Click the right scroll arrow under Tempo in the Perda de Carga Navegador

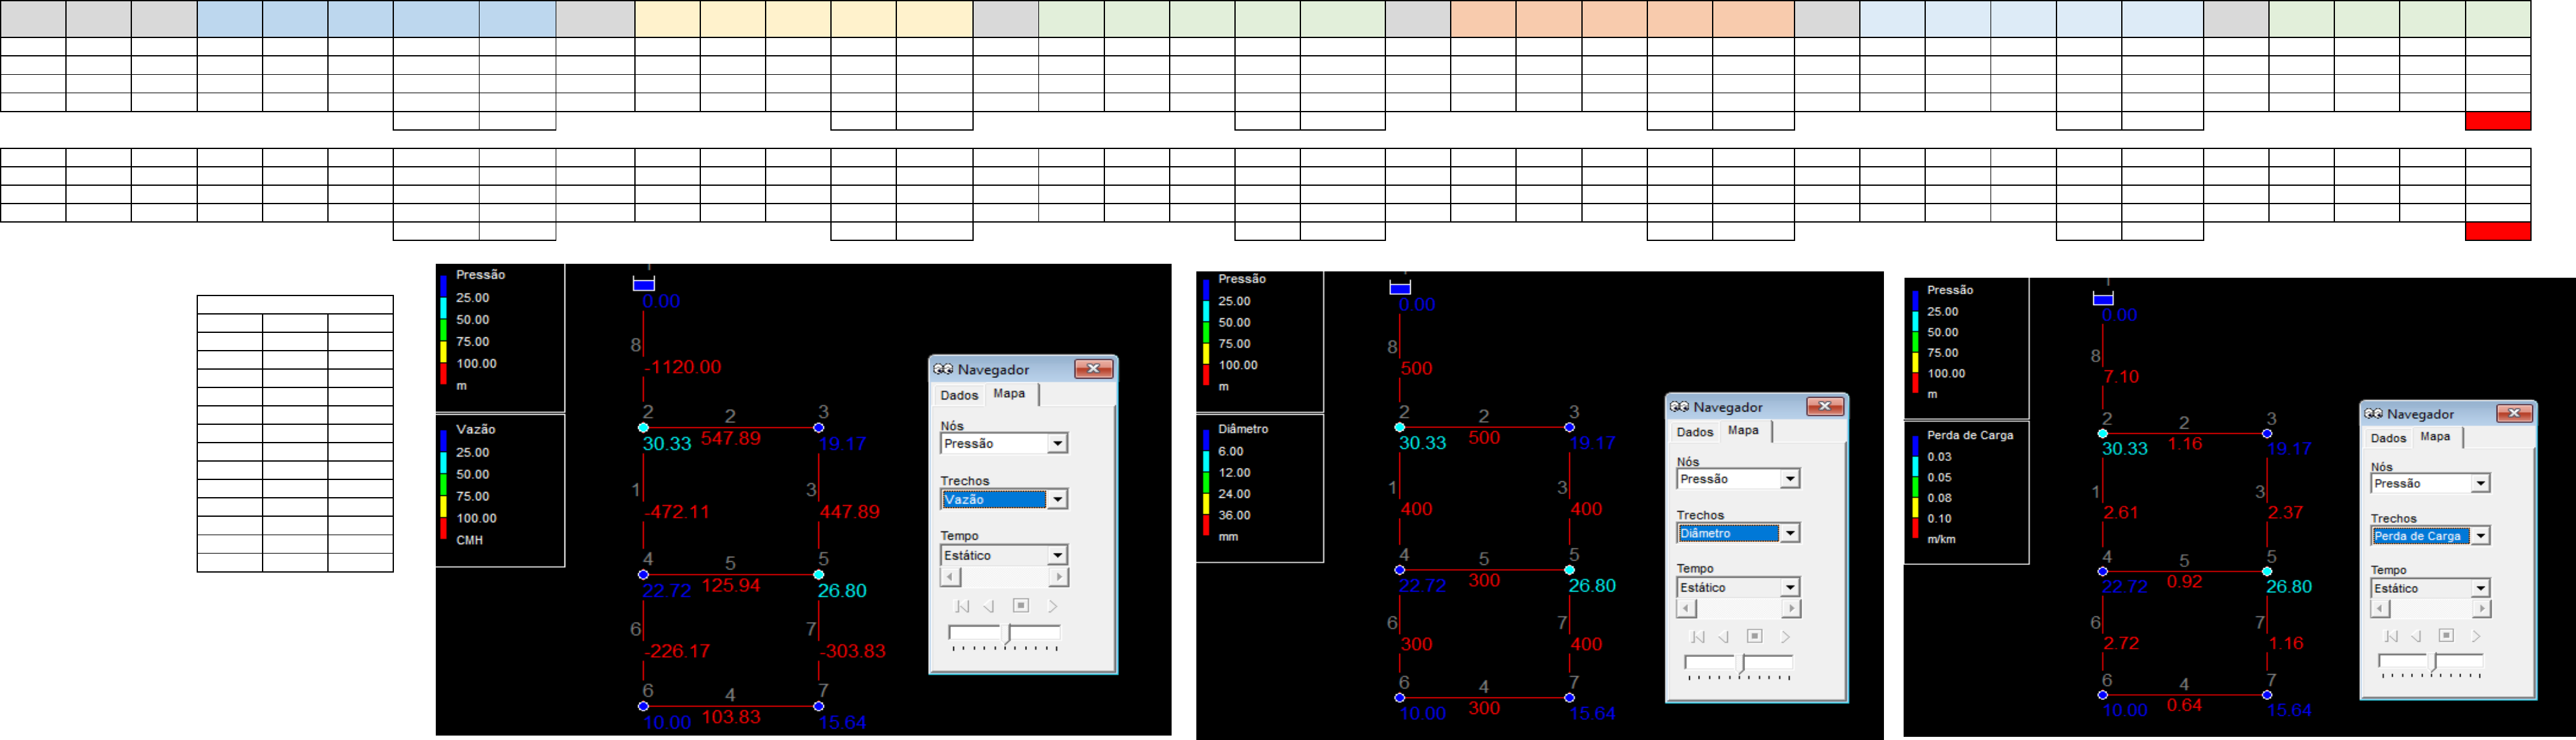[x=2482, y=608]
